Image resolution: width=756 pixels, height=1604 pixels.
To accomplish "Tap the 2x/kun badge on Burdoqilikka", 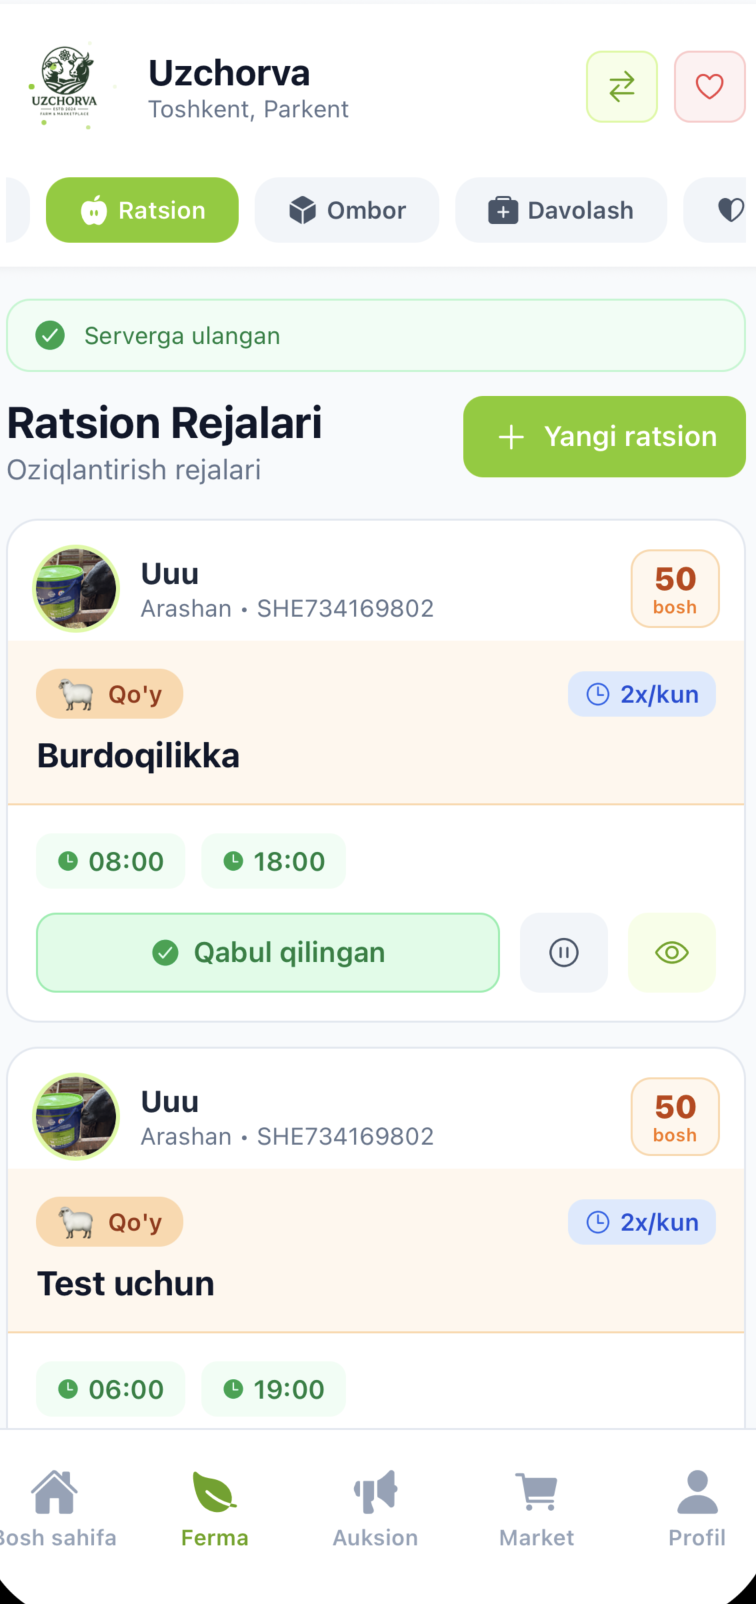I will coord(642,694).
